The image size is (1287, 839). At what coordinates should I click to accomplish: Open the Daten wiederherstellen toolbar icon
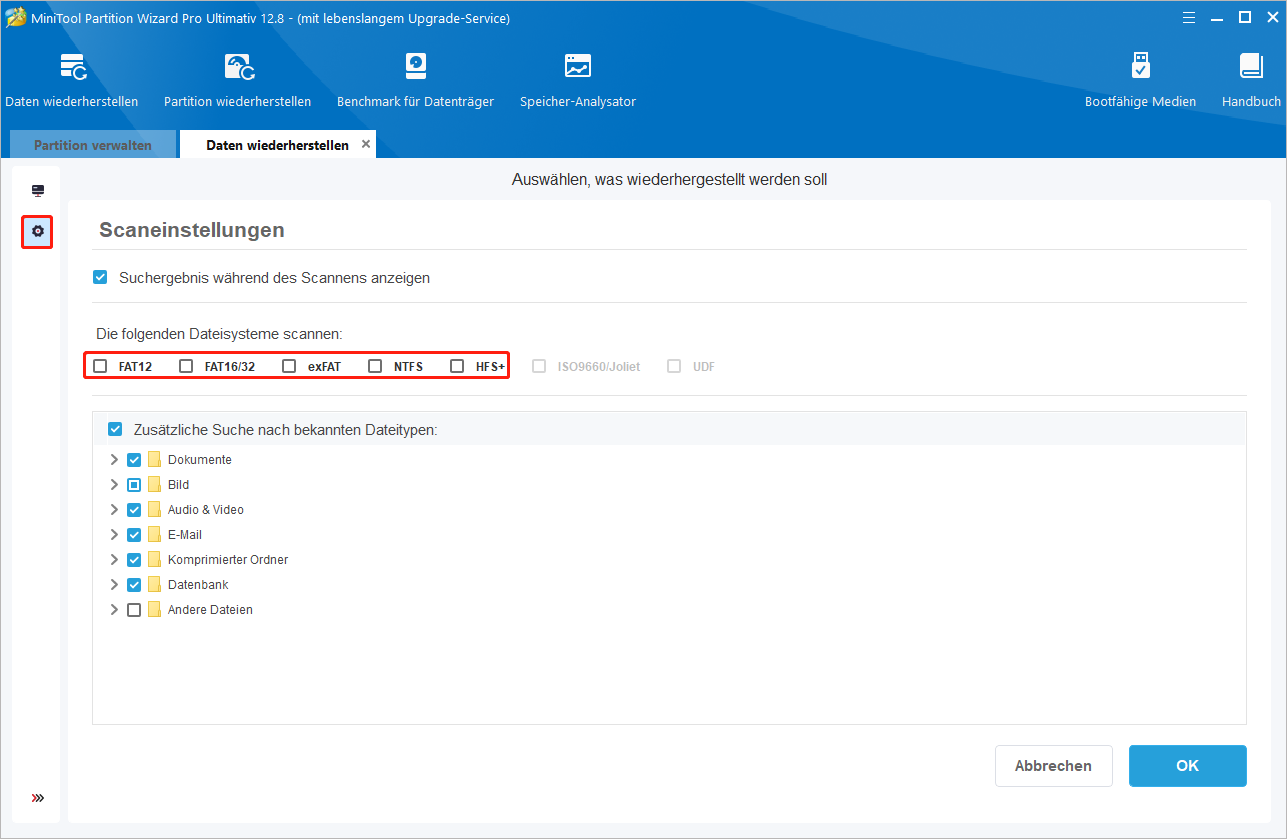(72, 68)
